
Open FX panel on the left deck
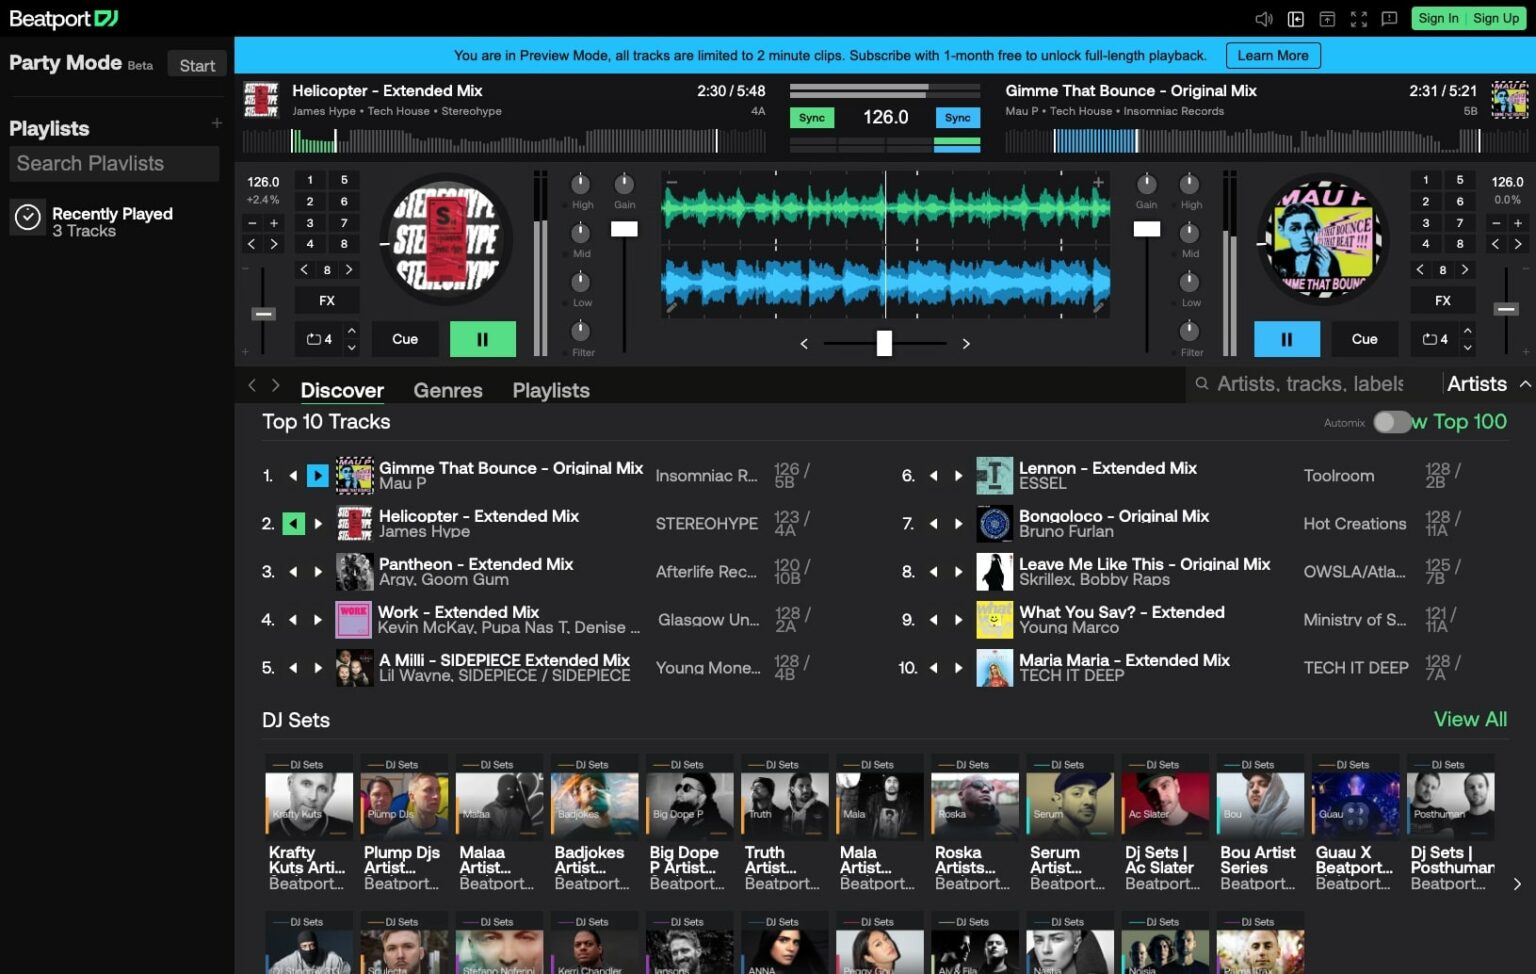pos(326,299)
